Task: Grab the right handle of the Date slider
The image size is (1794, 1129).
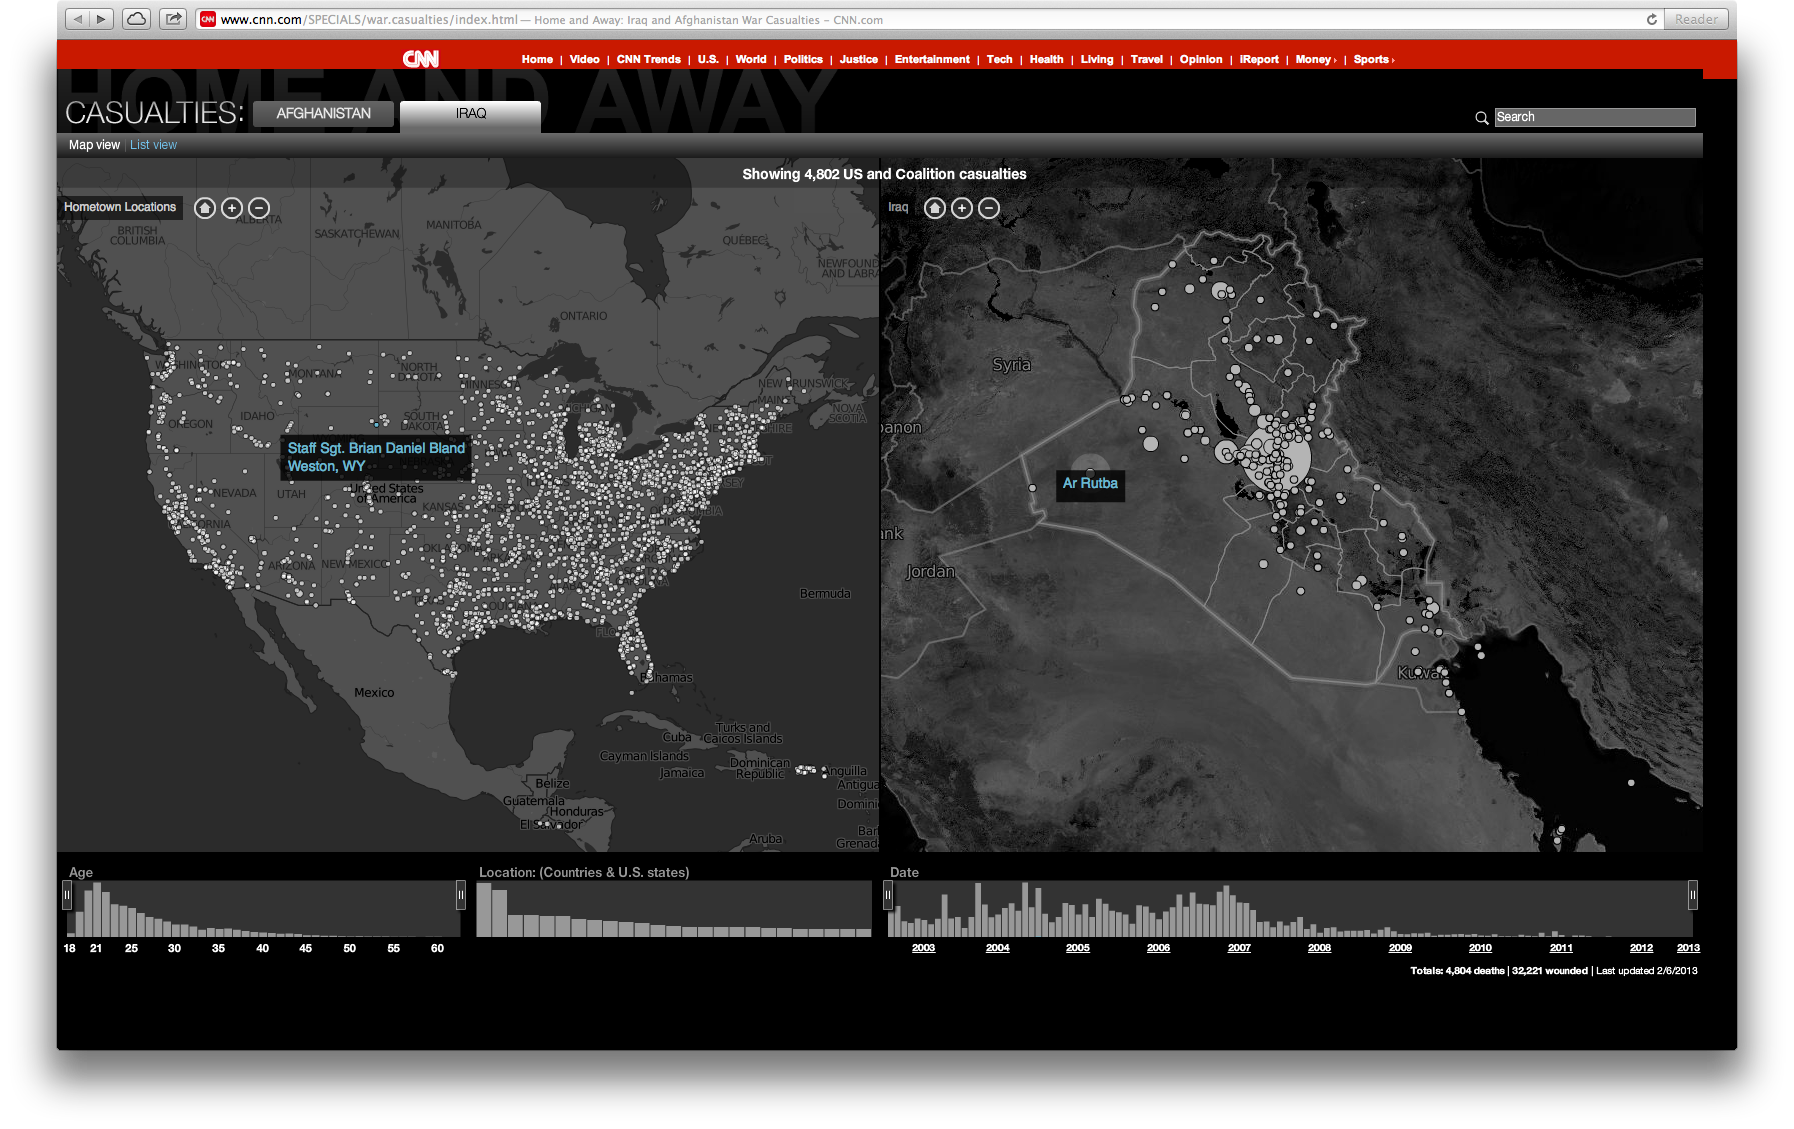Action: (1692, 894)
